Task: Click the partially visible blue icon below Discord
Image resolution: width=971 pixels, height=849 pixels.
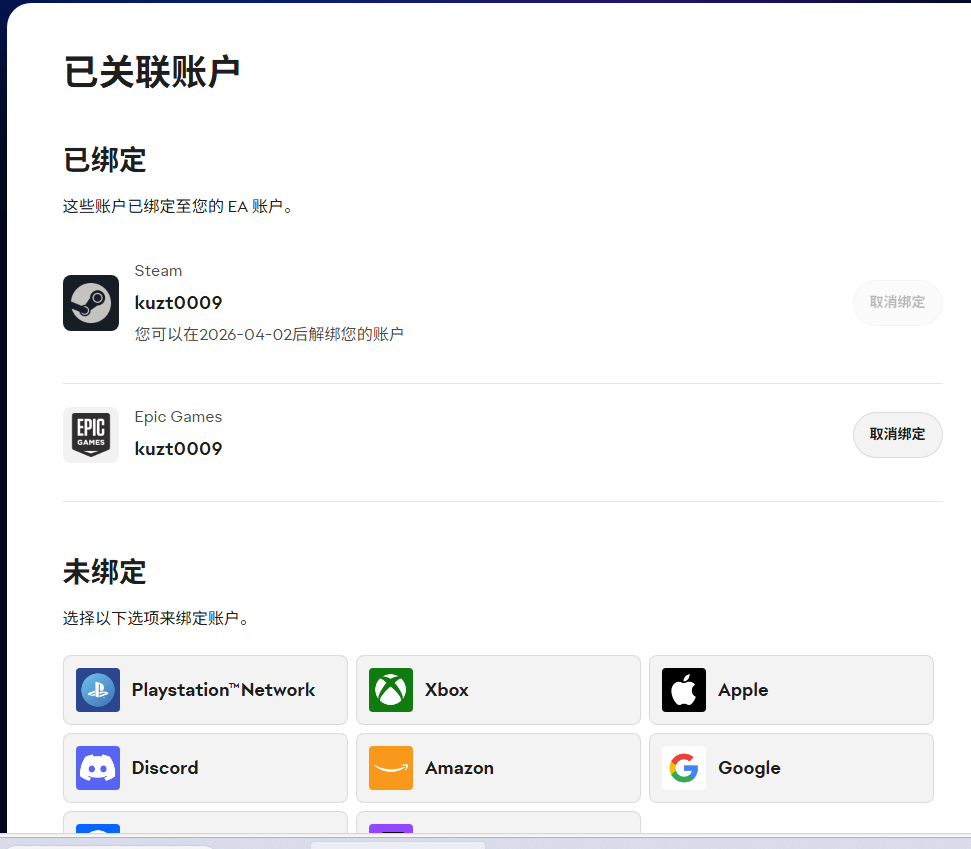Action: (x=98, y=827)
